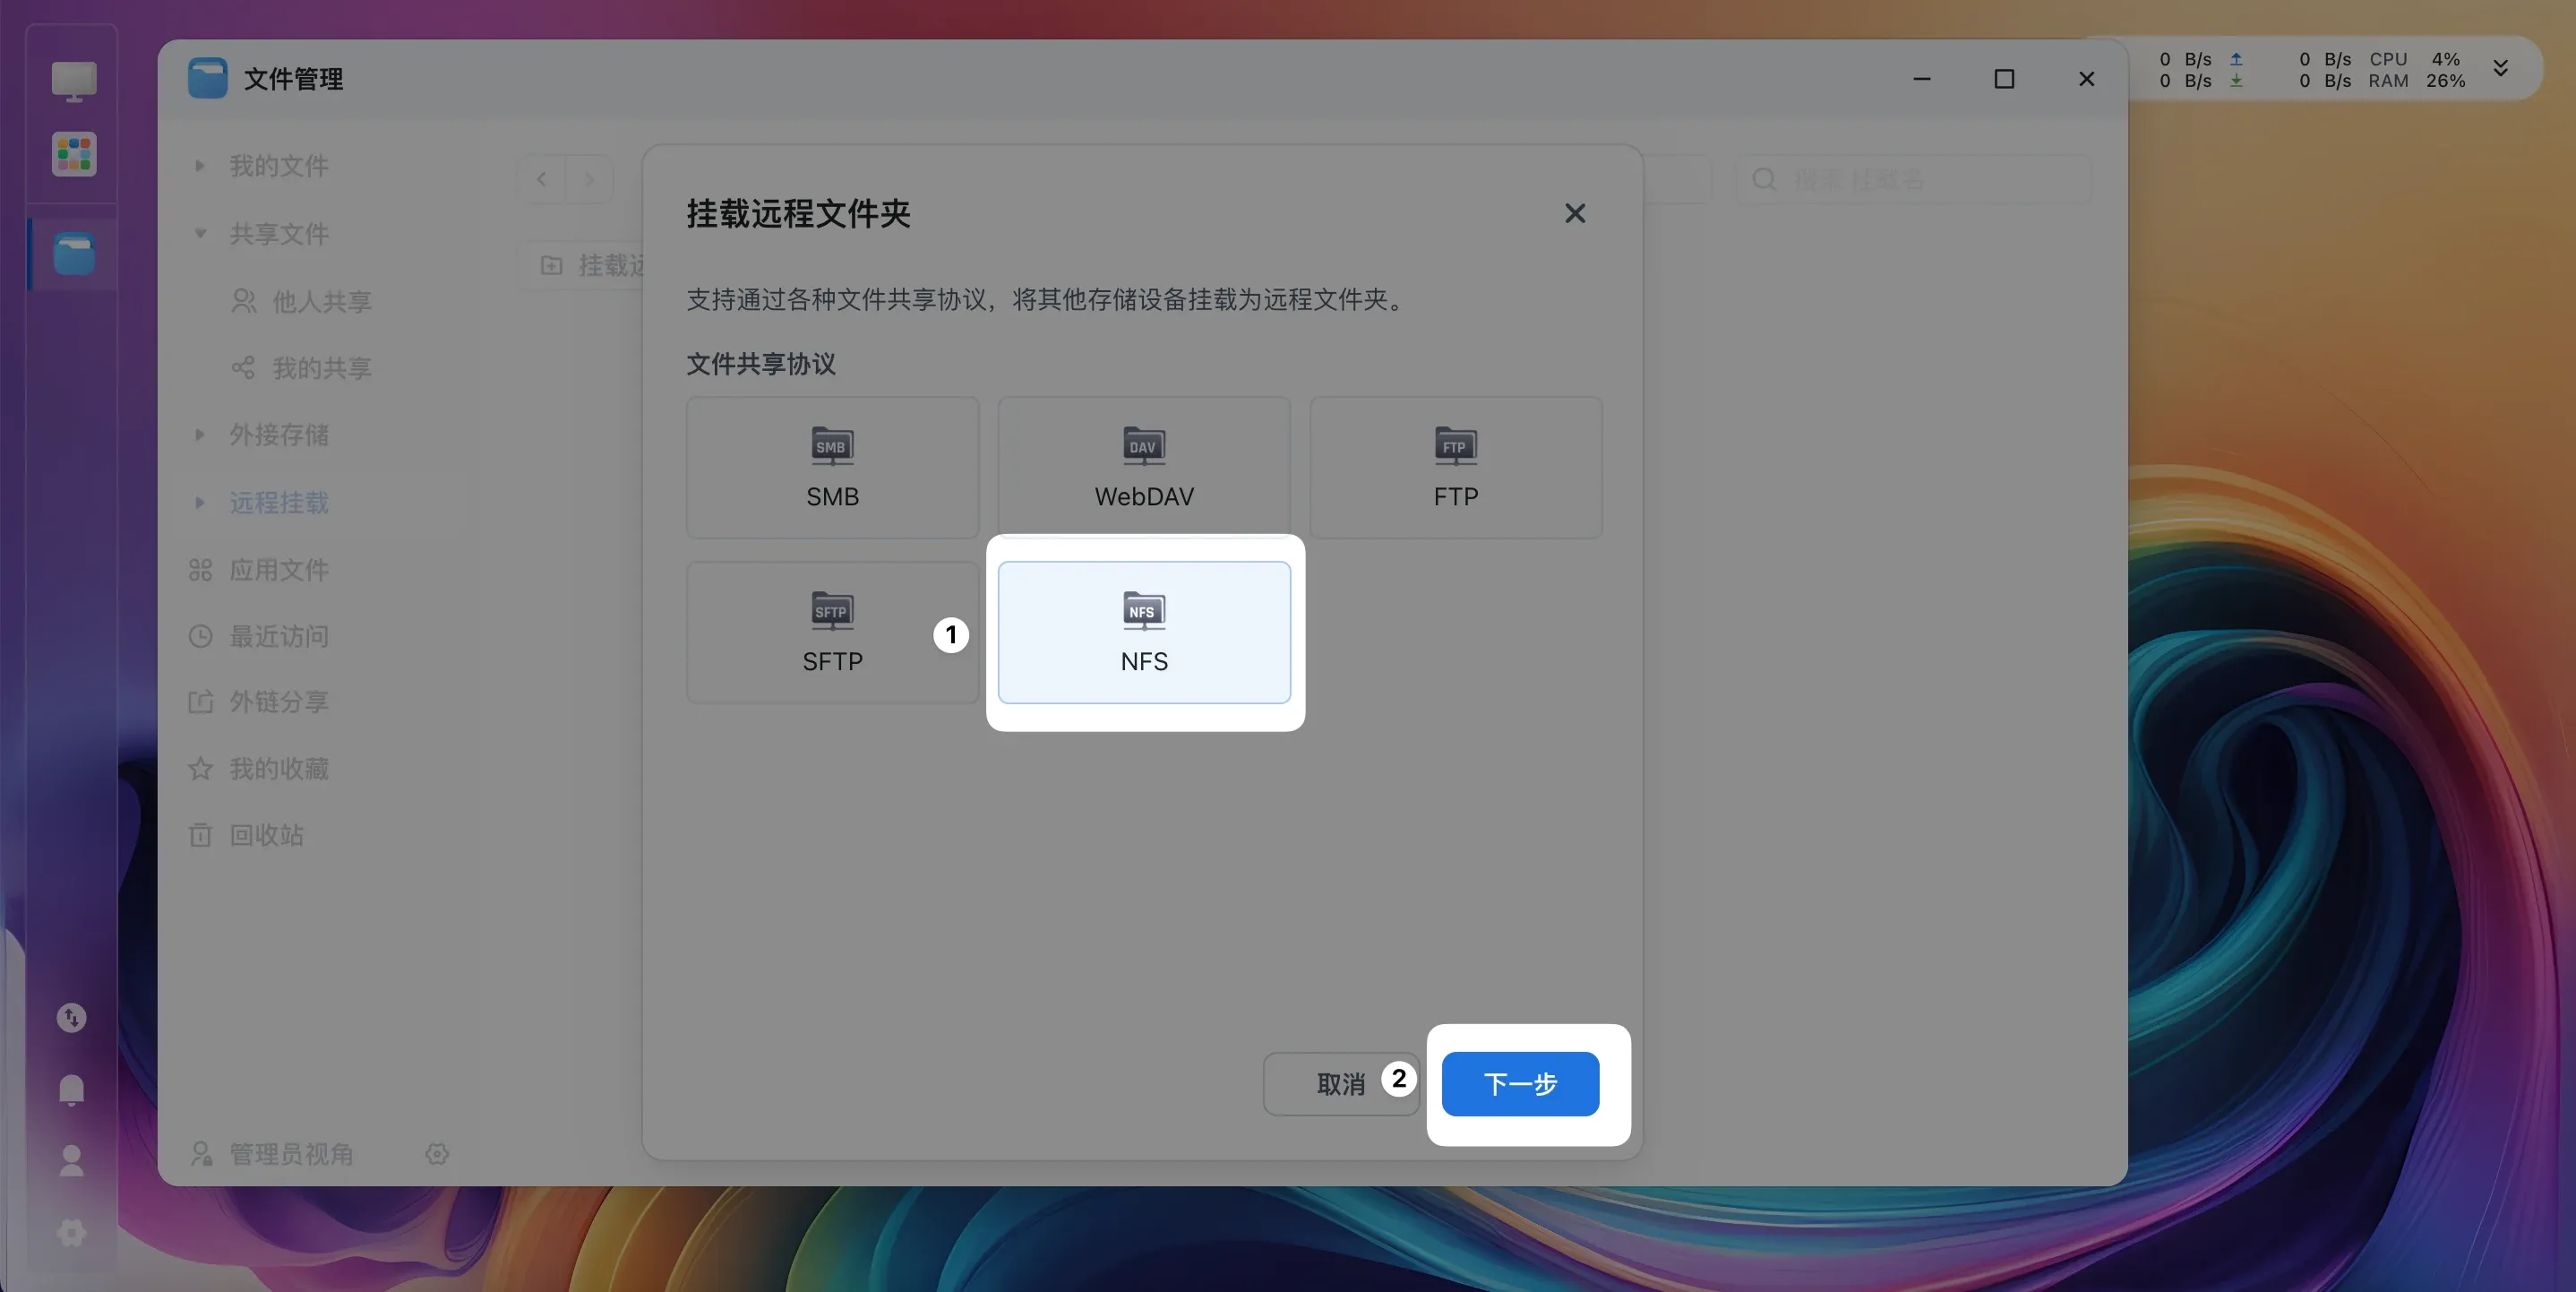This screenshot has height=1292, width=2576.
Task: Open the user profile icon in dock
Action: pos(71,1161)
